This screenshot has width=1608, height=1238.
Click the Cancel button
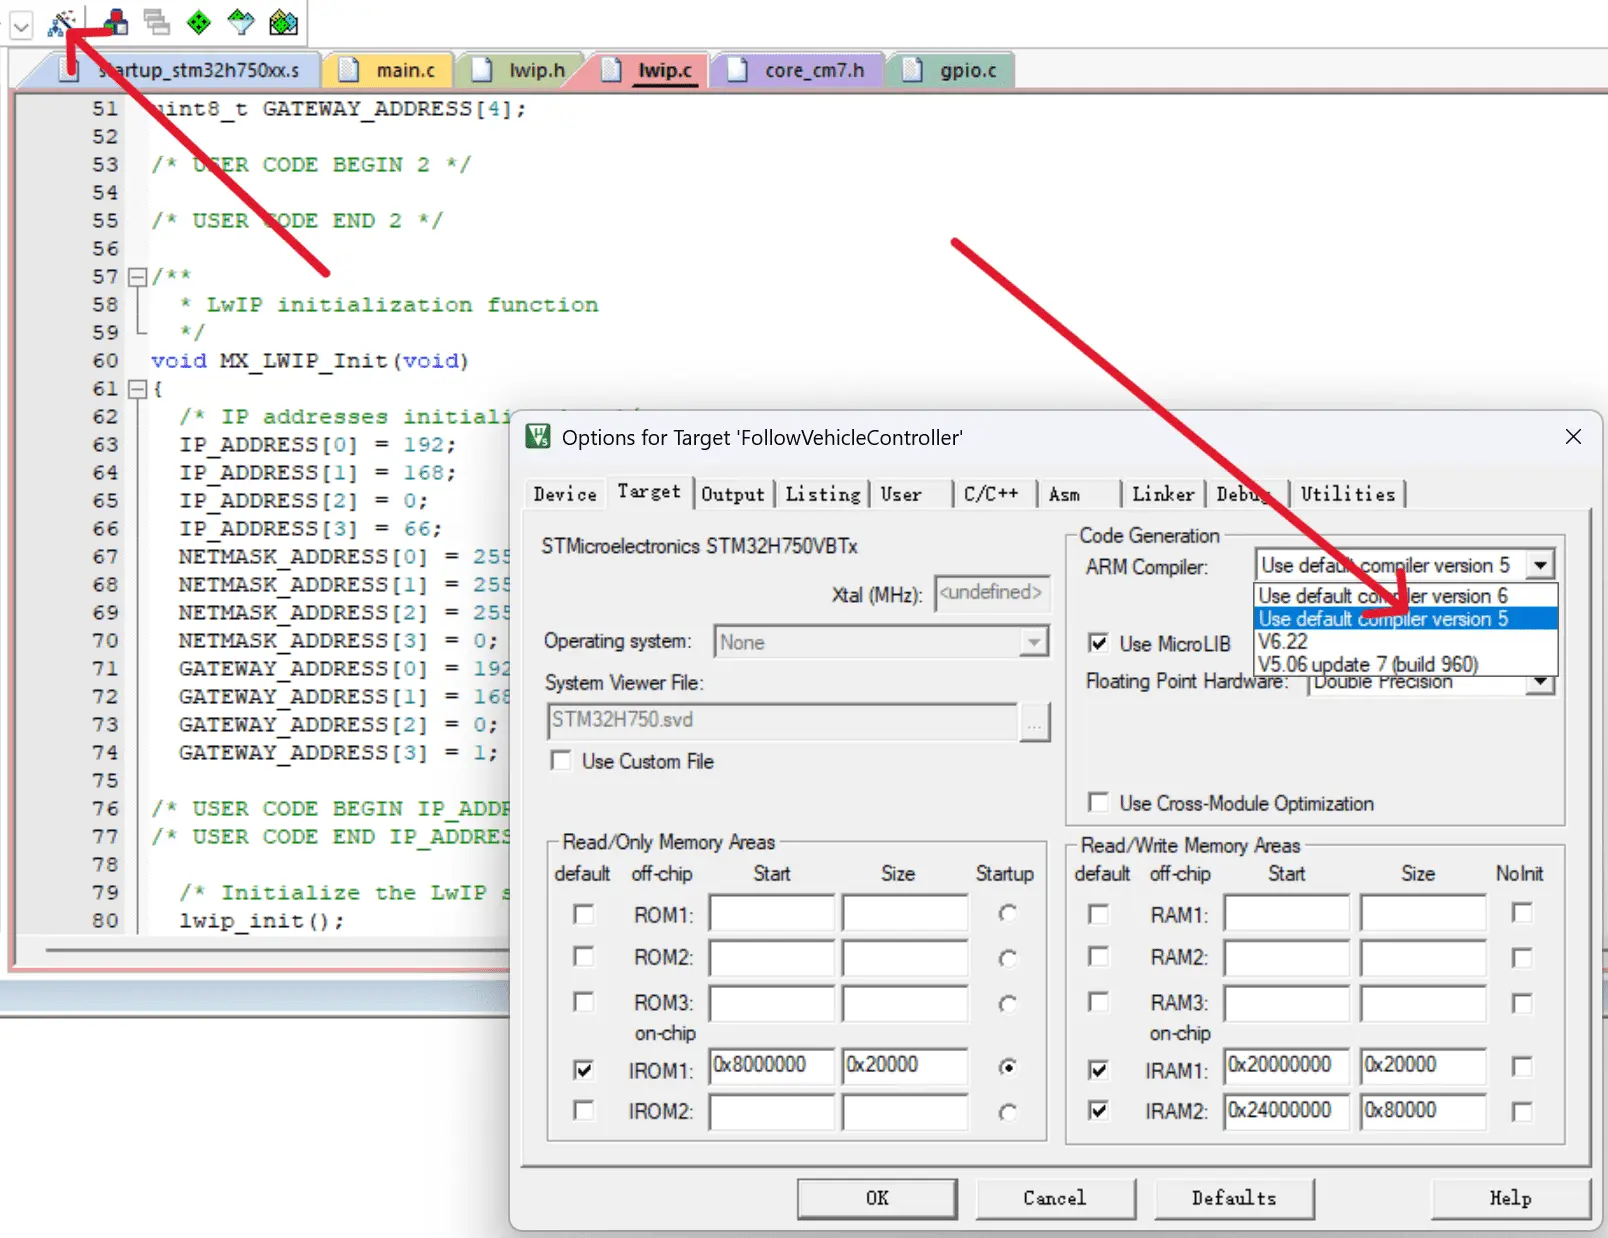click(1055, 1198)
